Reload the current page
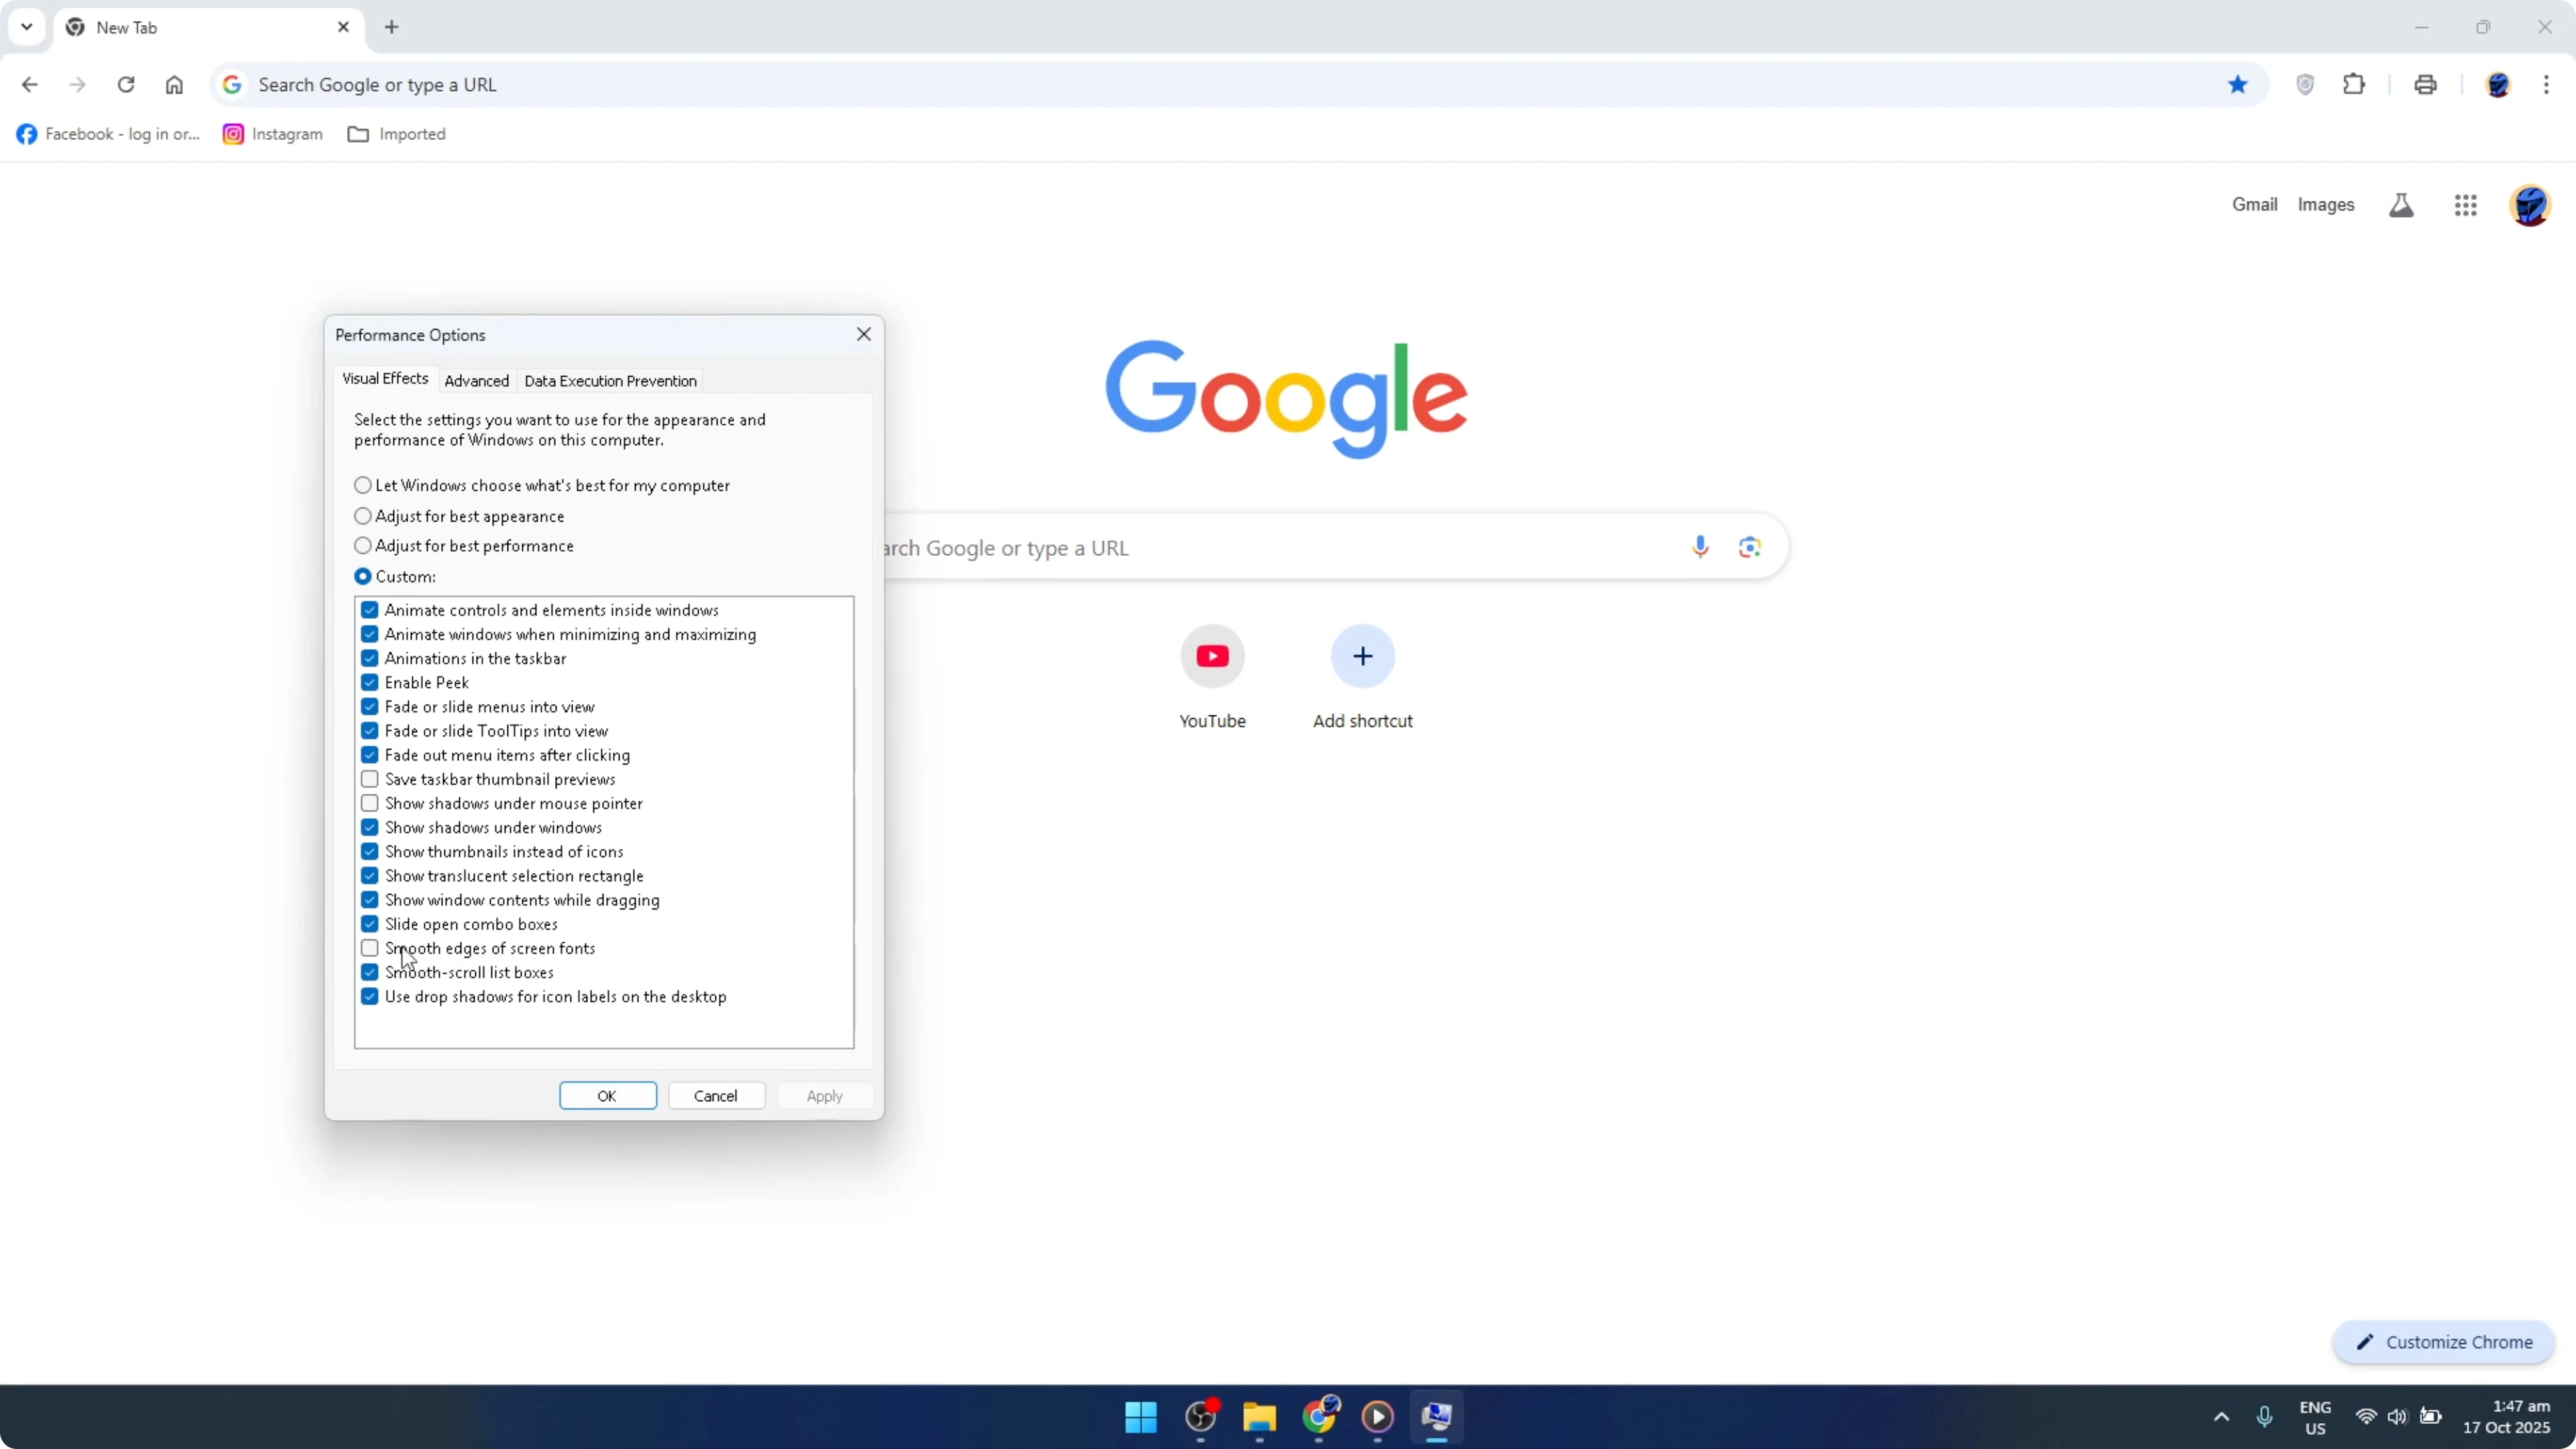Viewport: 2576px width, 1449px height. 126,85
